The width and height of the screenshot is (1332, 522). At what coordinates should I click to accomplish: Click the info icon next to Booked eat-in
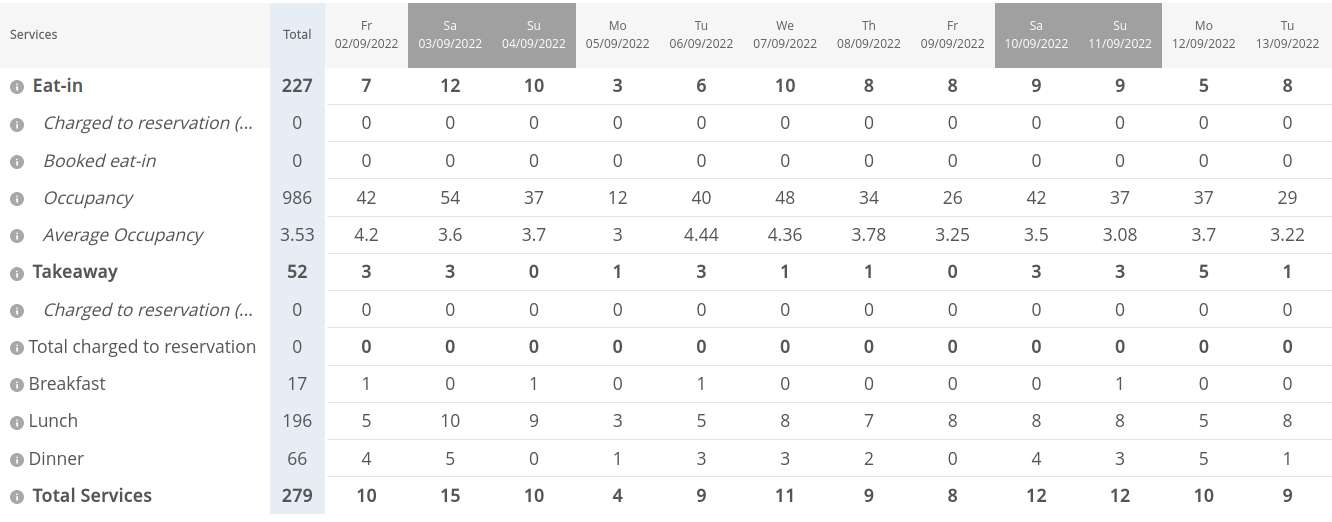click(x=17, y=162)
